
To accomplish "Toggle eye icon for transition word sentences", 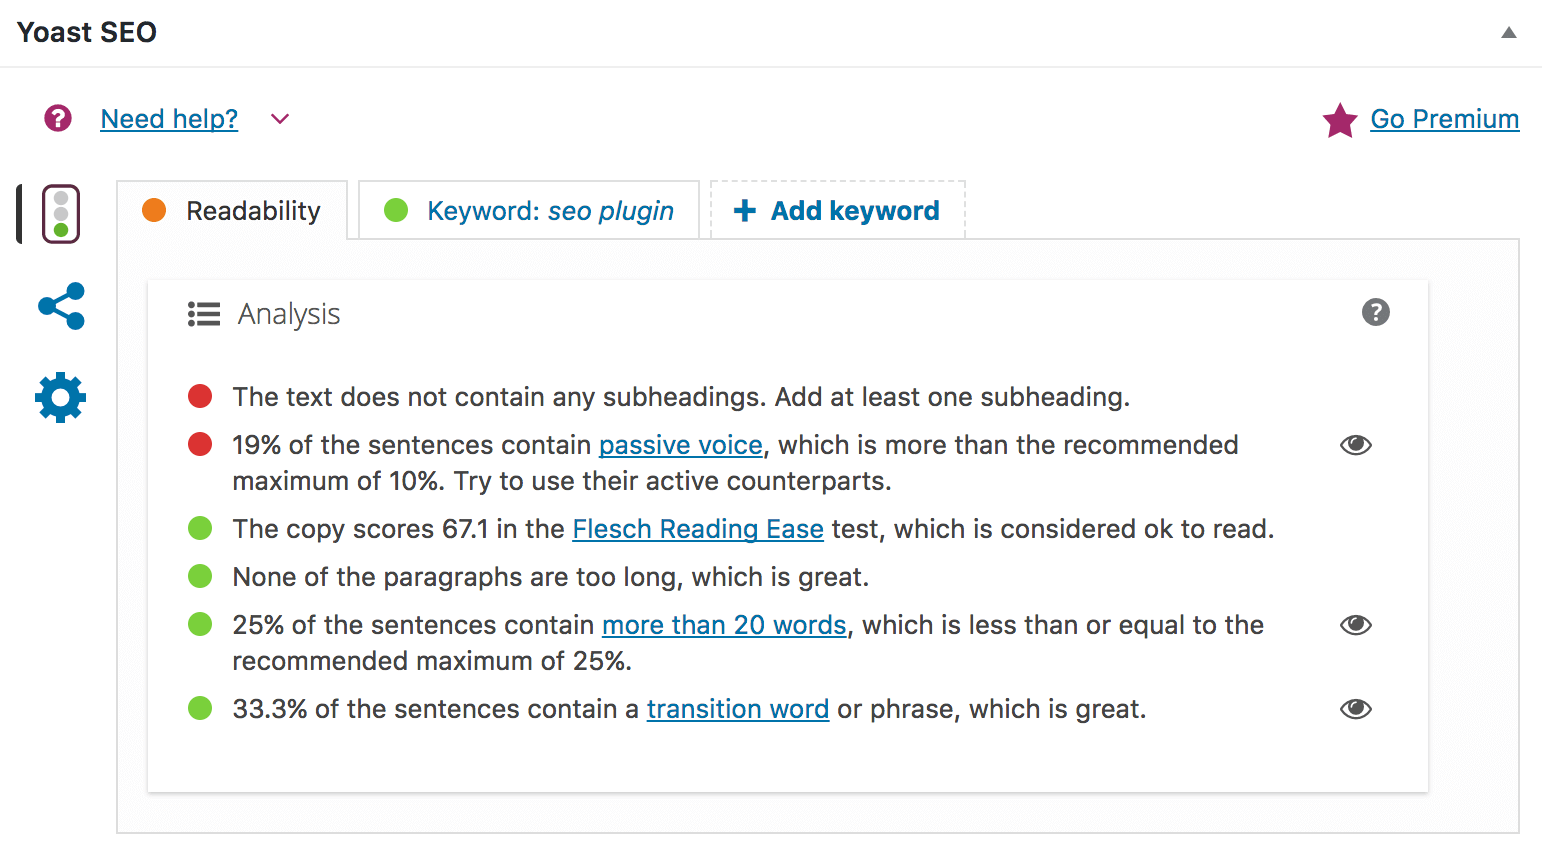I will point(1356,709).
